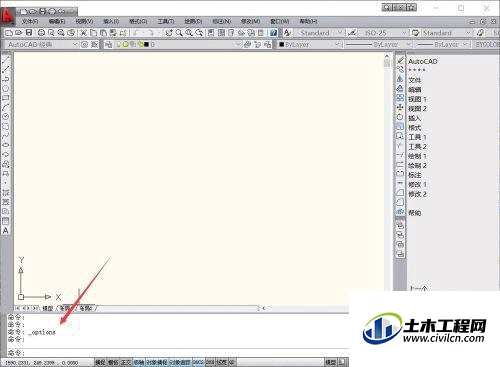Open 视图 1 in AutoCAD side menu

[x=417, y=99]
